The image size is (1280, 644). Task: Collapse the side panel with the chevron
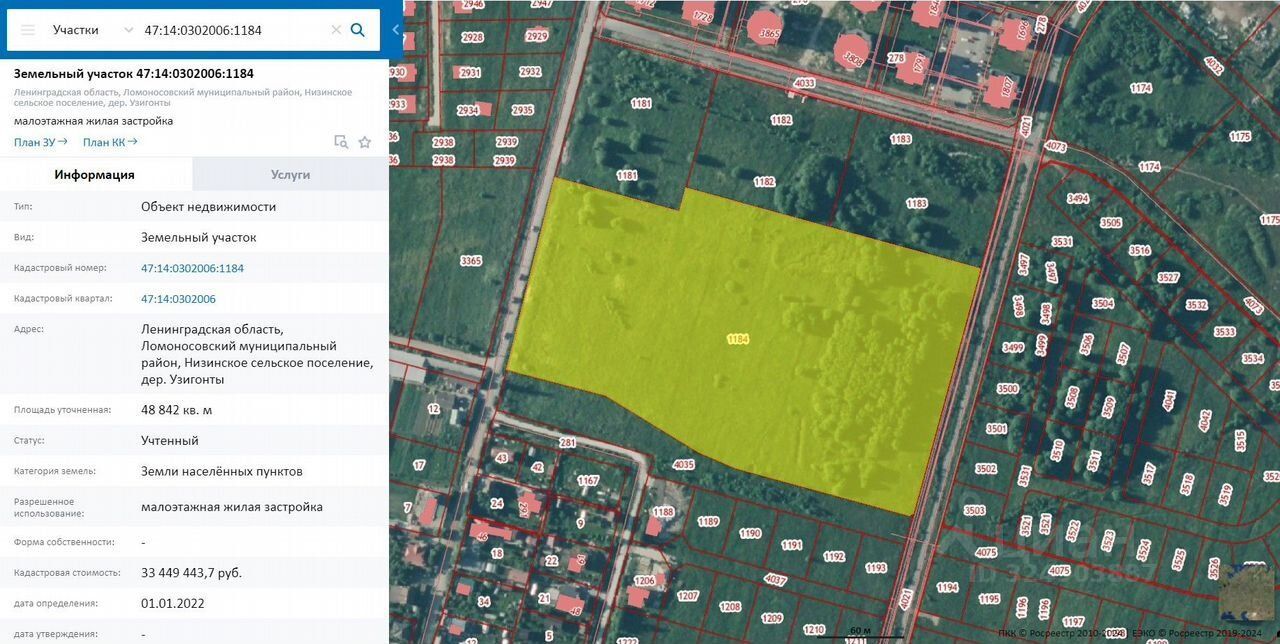pos(396,30)
